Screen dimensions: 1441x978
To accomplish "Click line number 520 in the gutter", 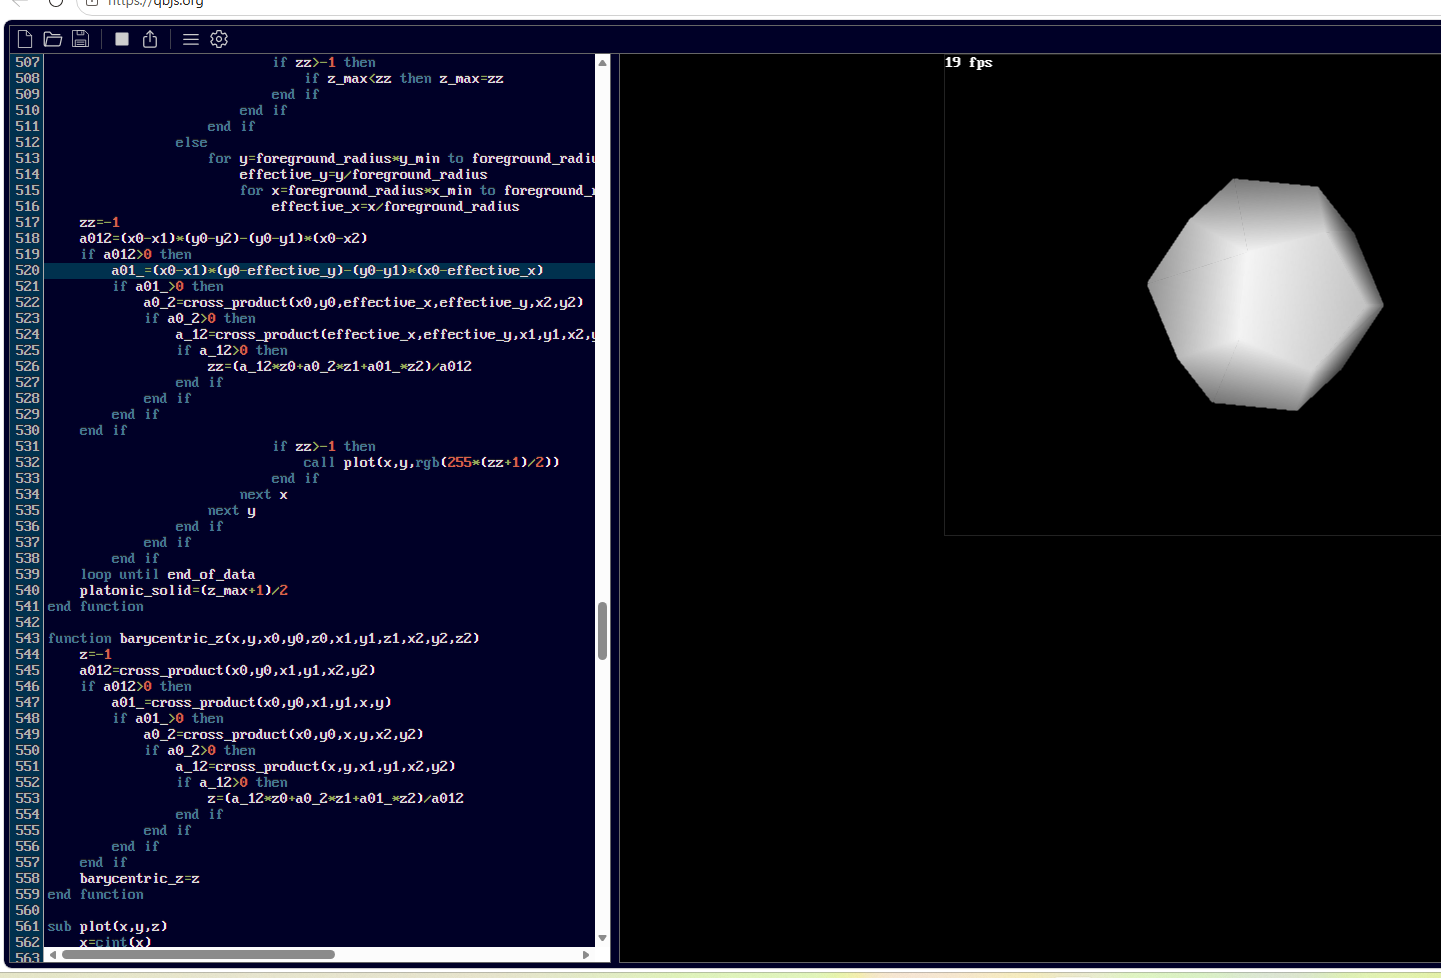I will pos(27,270).
